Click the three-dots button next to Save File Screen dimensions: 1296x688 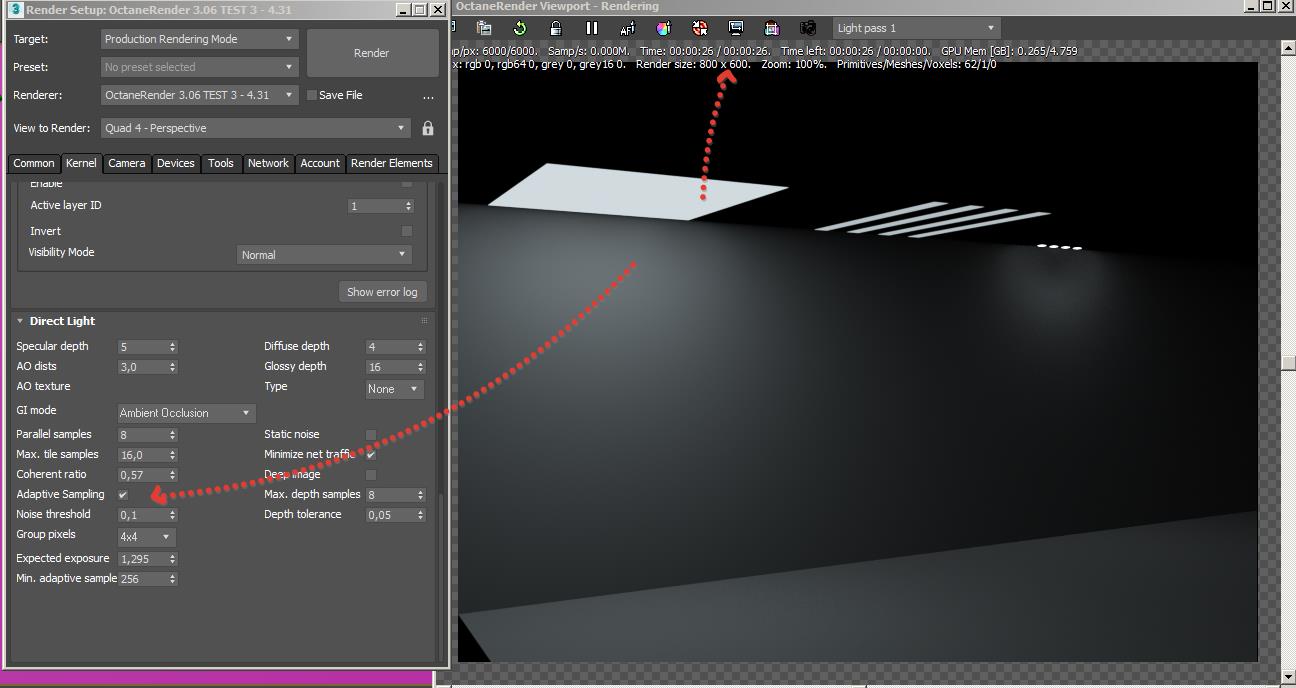click(428, 96)
